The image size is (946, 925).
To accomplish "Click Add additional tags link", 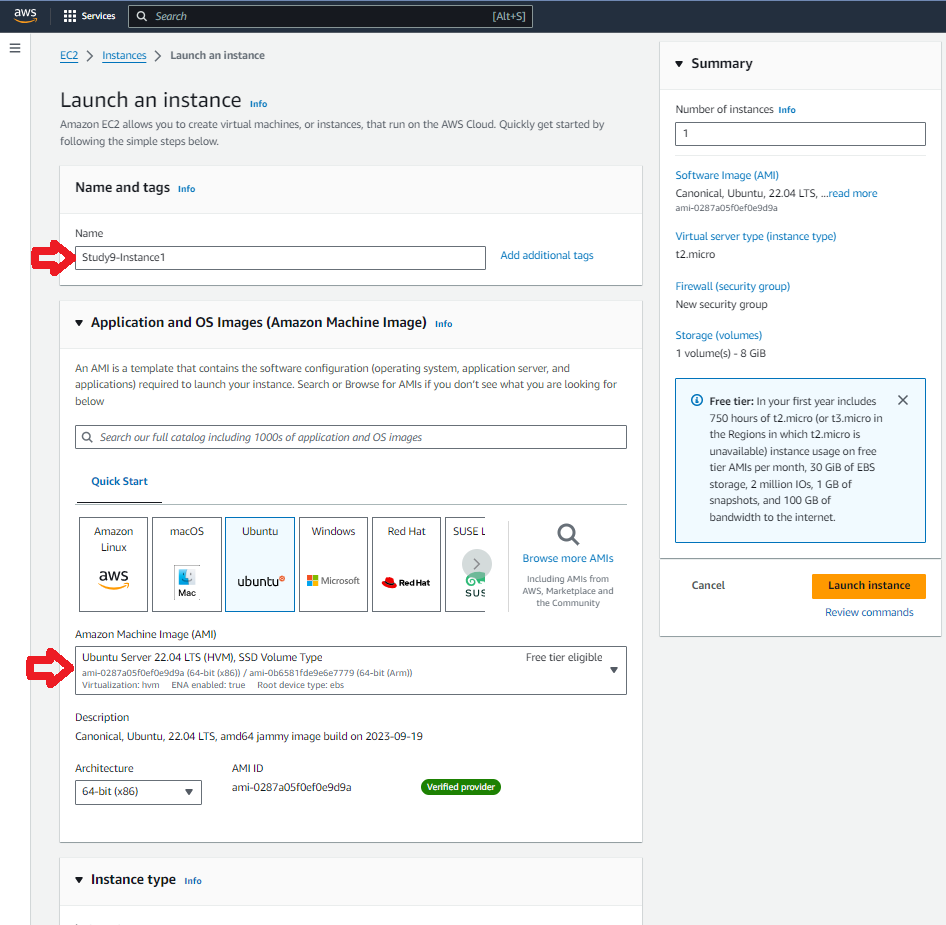I will [x=547, y=255].
